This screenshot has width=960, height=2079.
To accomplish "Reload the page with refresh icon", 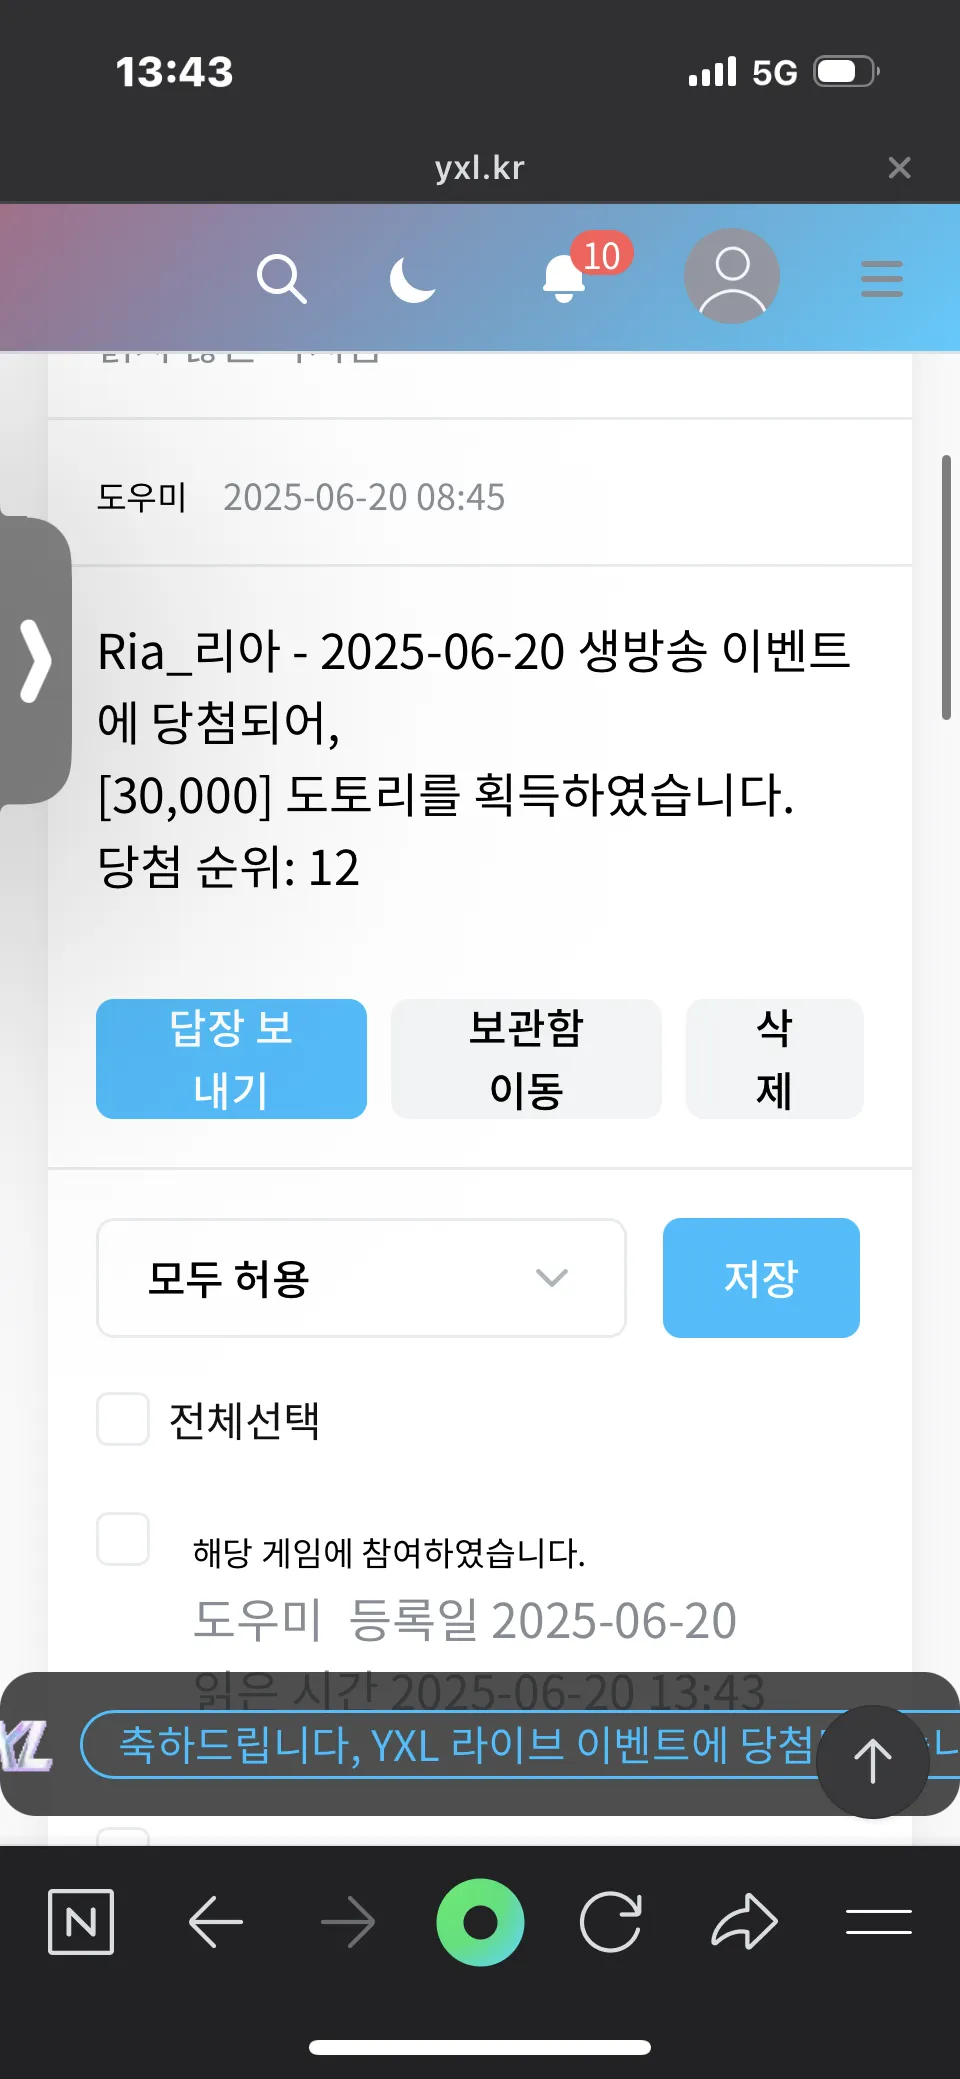I will tap(611, 1921).
